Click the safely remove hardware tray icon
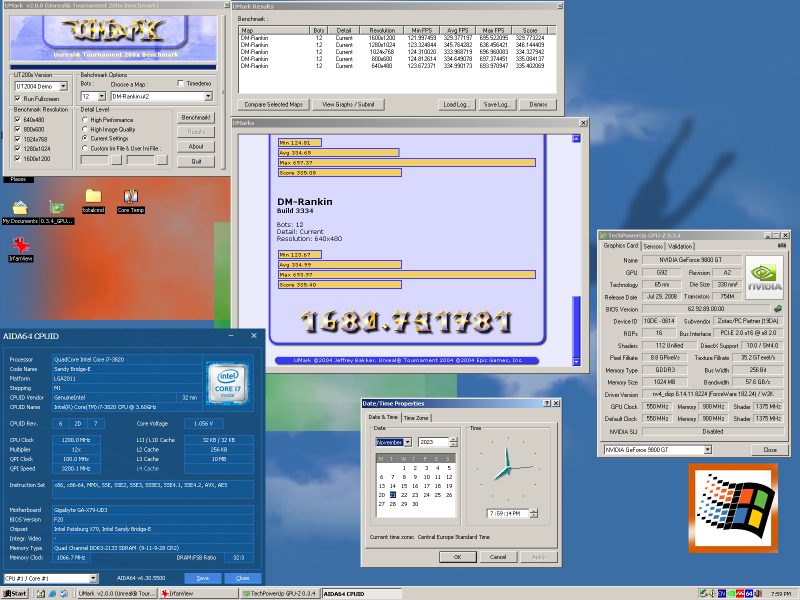 tap(703, 593)
